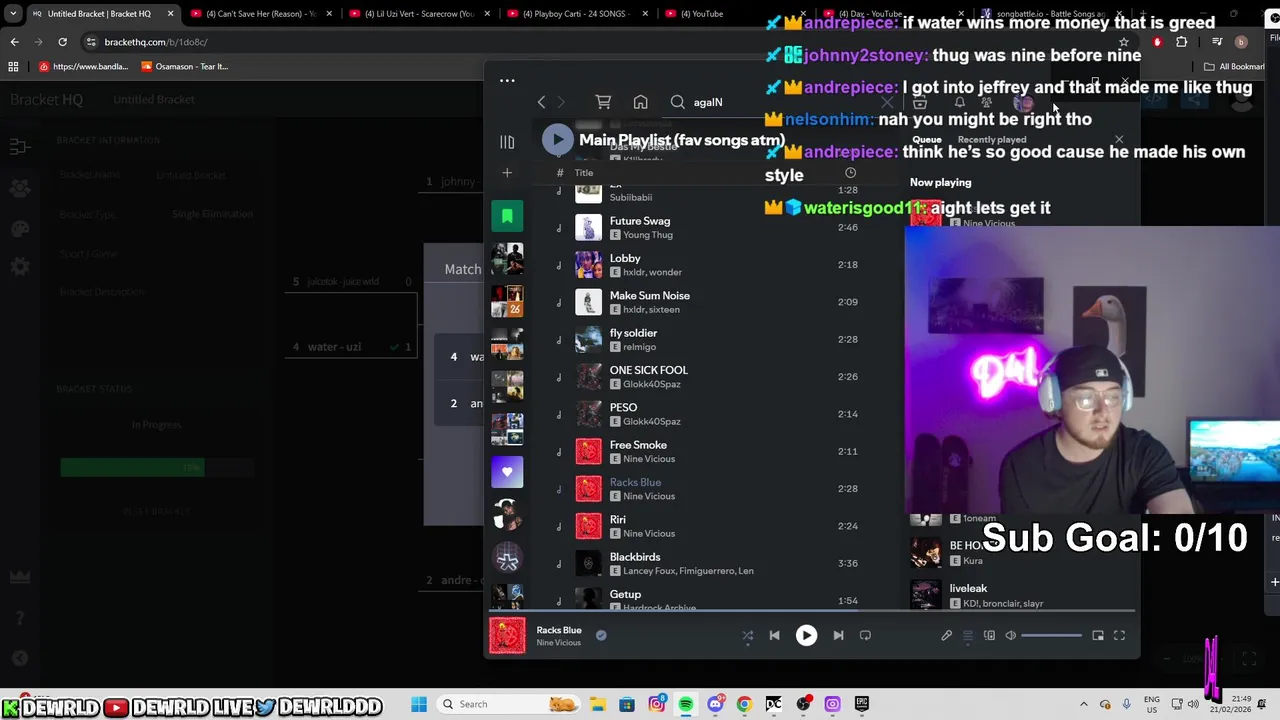This screenshot has width=1280, height=720.
Task: Select the Blackbirds track
Action: pos(716,563)
